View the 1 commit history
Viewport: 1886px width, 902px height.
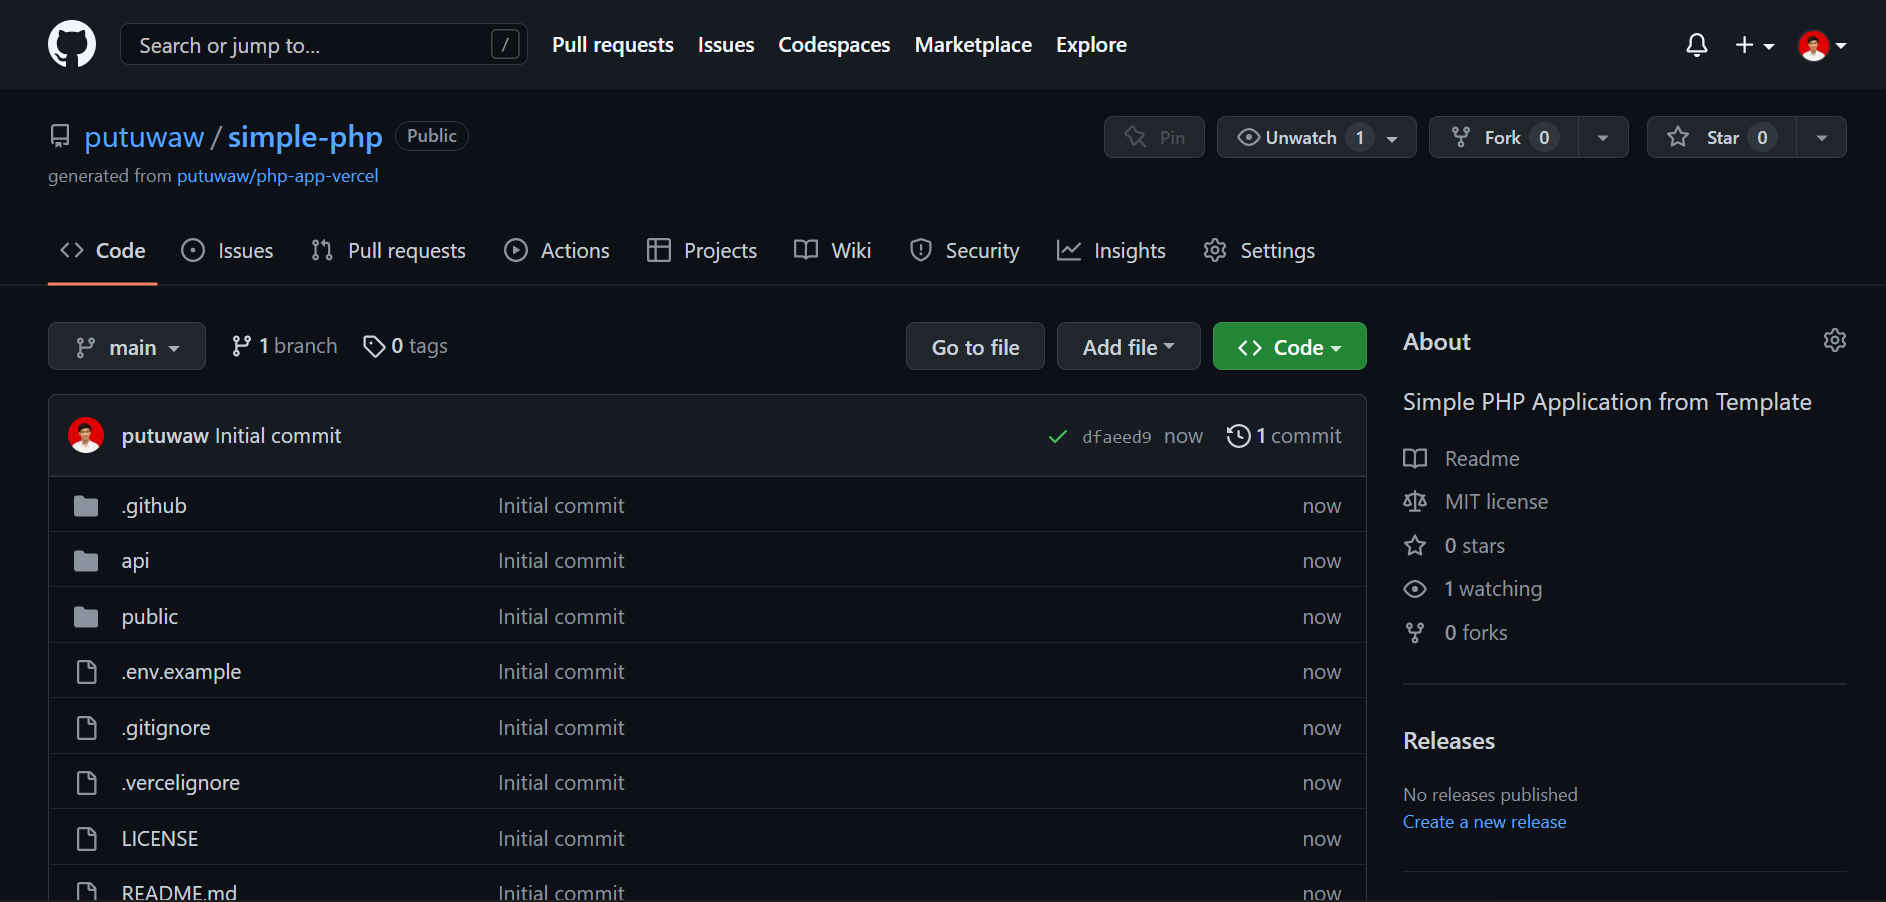(1284, 436)
